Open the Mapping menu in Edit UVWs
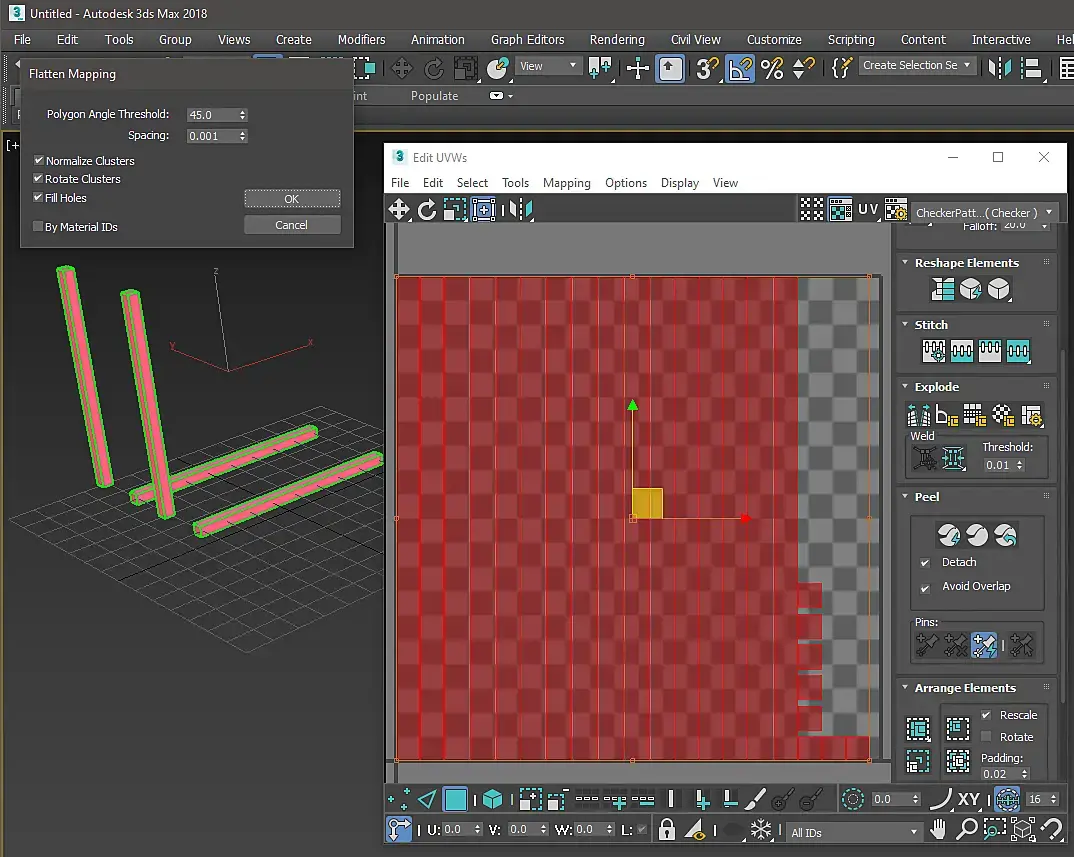This screenshot has height=857, width=1074. 566,183
